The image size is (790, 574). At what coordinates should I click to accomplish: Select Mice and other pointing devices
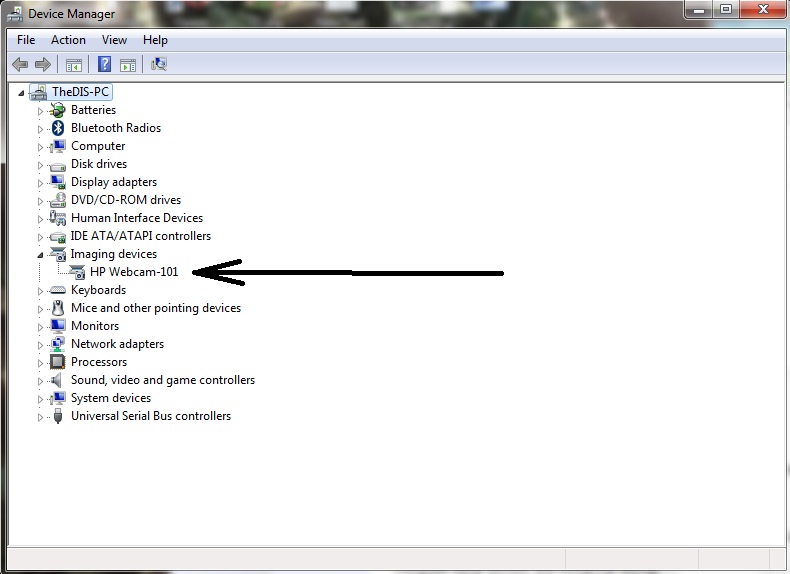155,308
